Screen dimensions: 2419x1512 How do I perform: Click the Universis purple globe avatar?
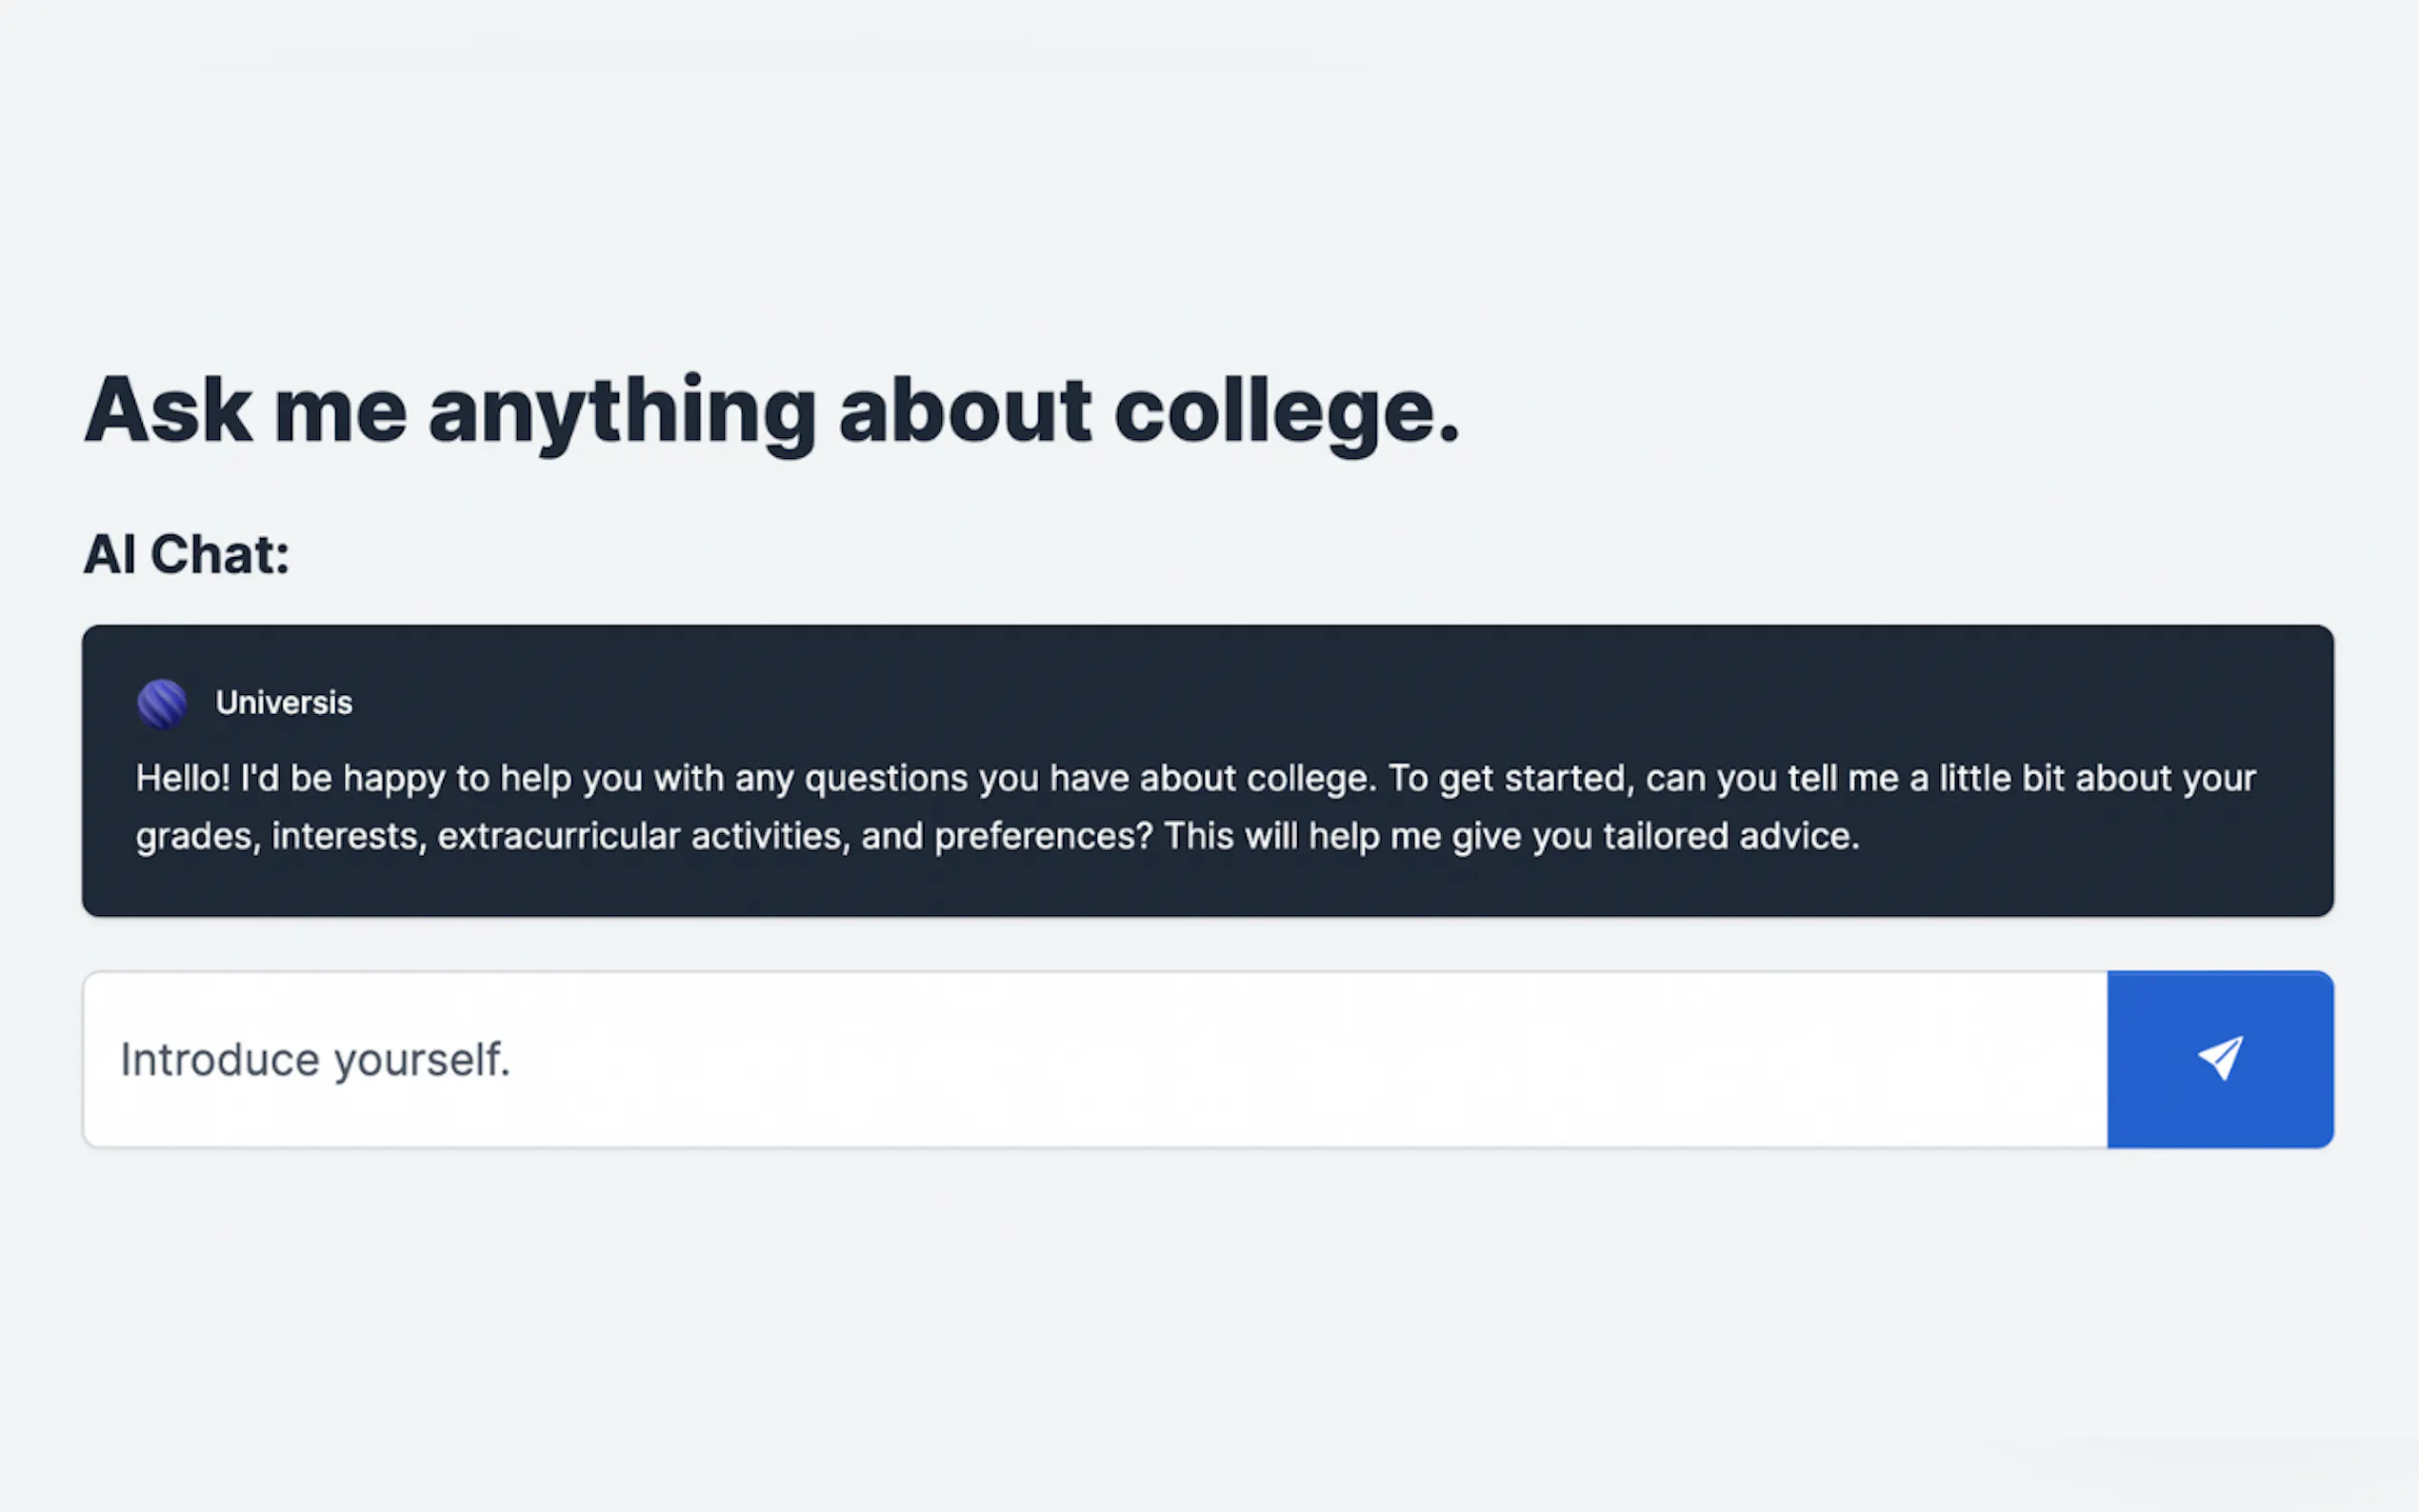(162, 703)
